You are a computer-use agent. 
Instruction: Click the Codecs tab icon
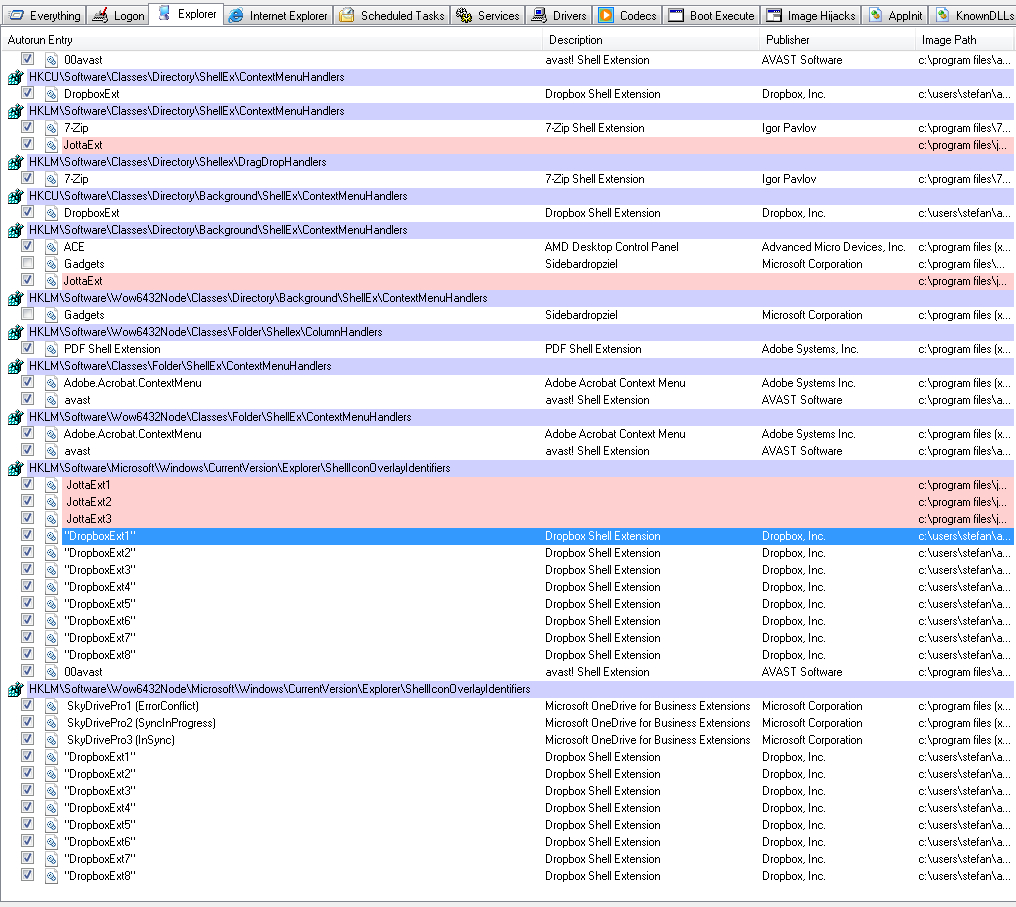pos(606,16)
